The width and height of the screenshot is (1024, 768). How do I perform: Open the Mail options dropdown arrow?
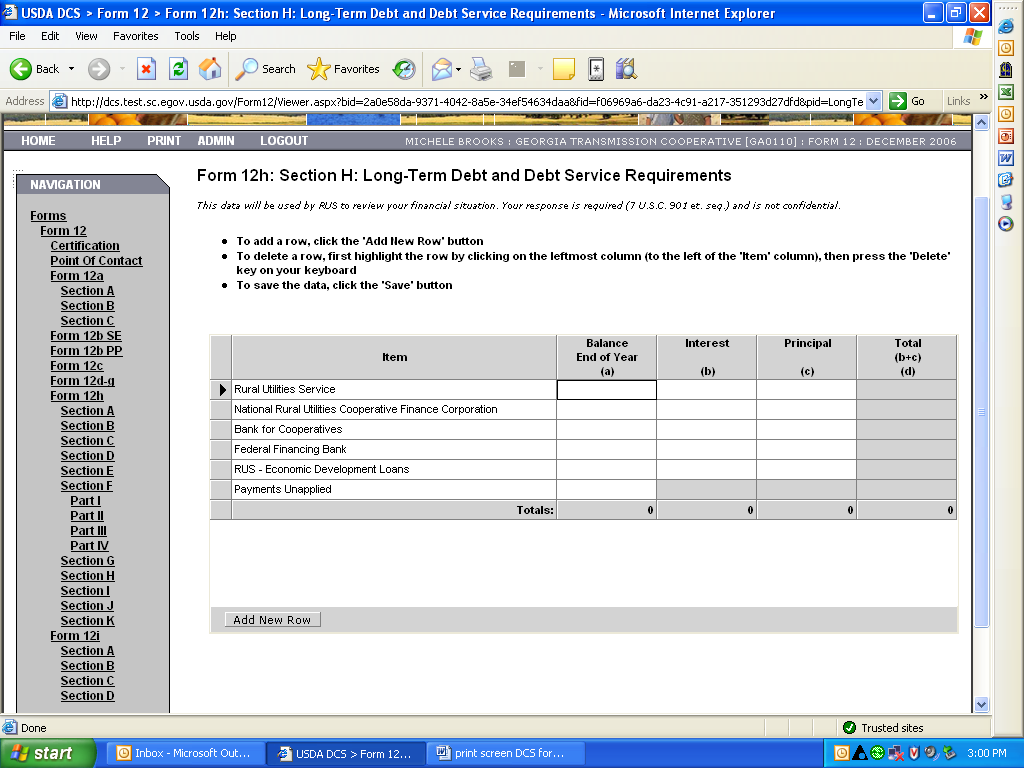point(458,69)
